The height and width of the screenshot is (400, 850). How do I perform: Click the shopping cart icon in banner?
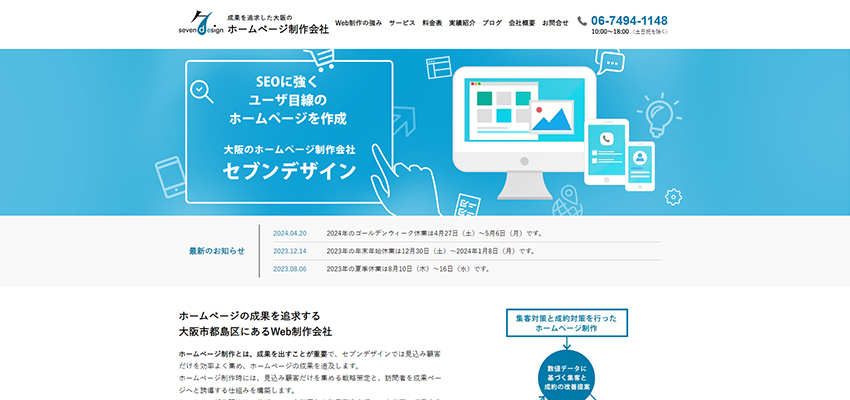pyautogui.click(x=319, y=60)
